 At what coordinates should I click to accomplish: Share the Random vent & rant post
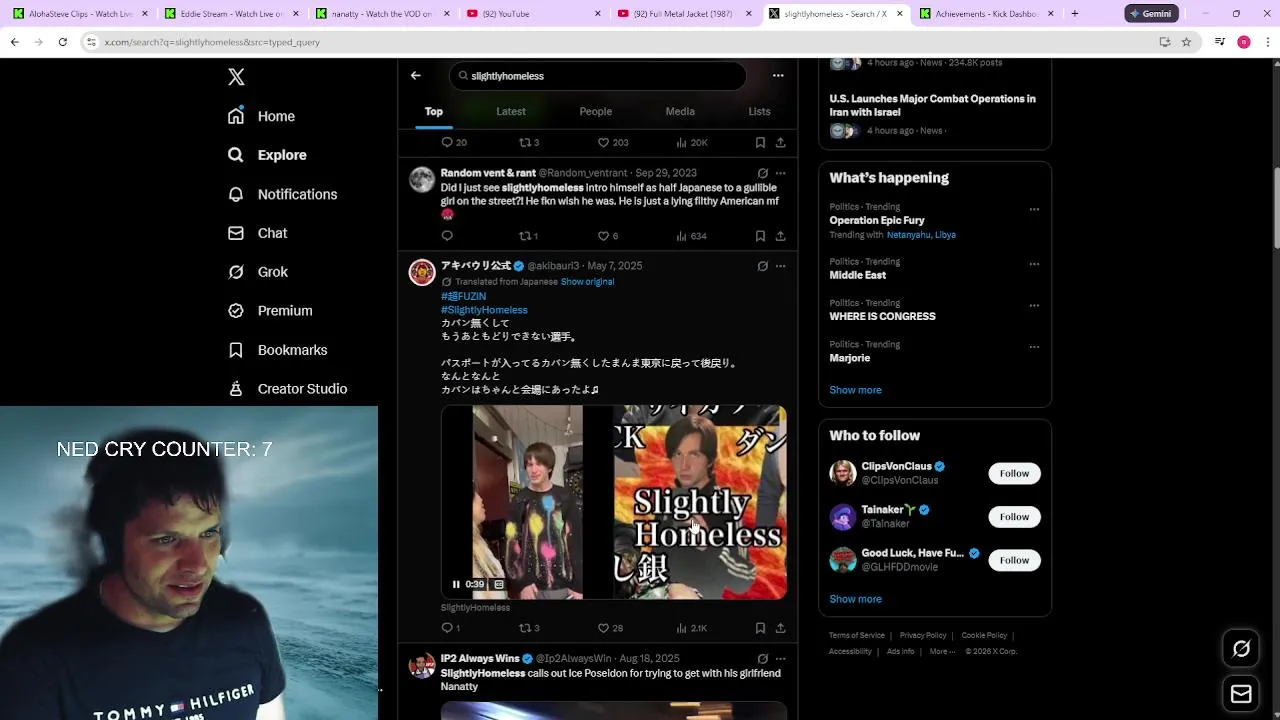pyautogui.click(x=780, y=236)
